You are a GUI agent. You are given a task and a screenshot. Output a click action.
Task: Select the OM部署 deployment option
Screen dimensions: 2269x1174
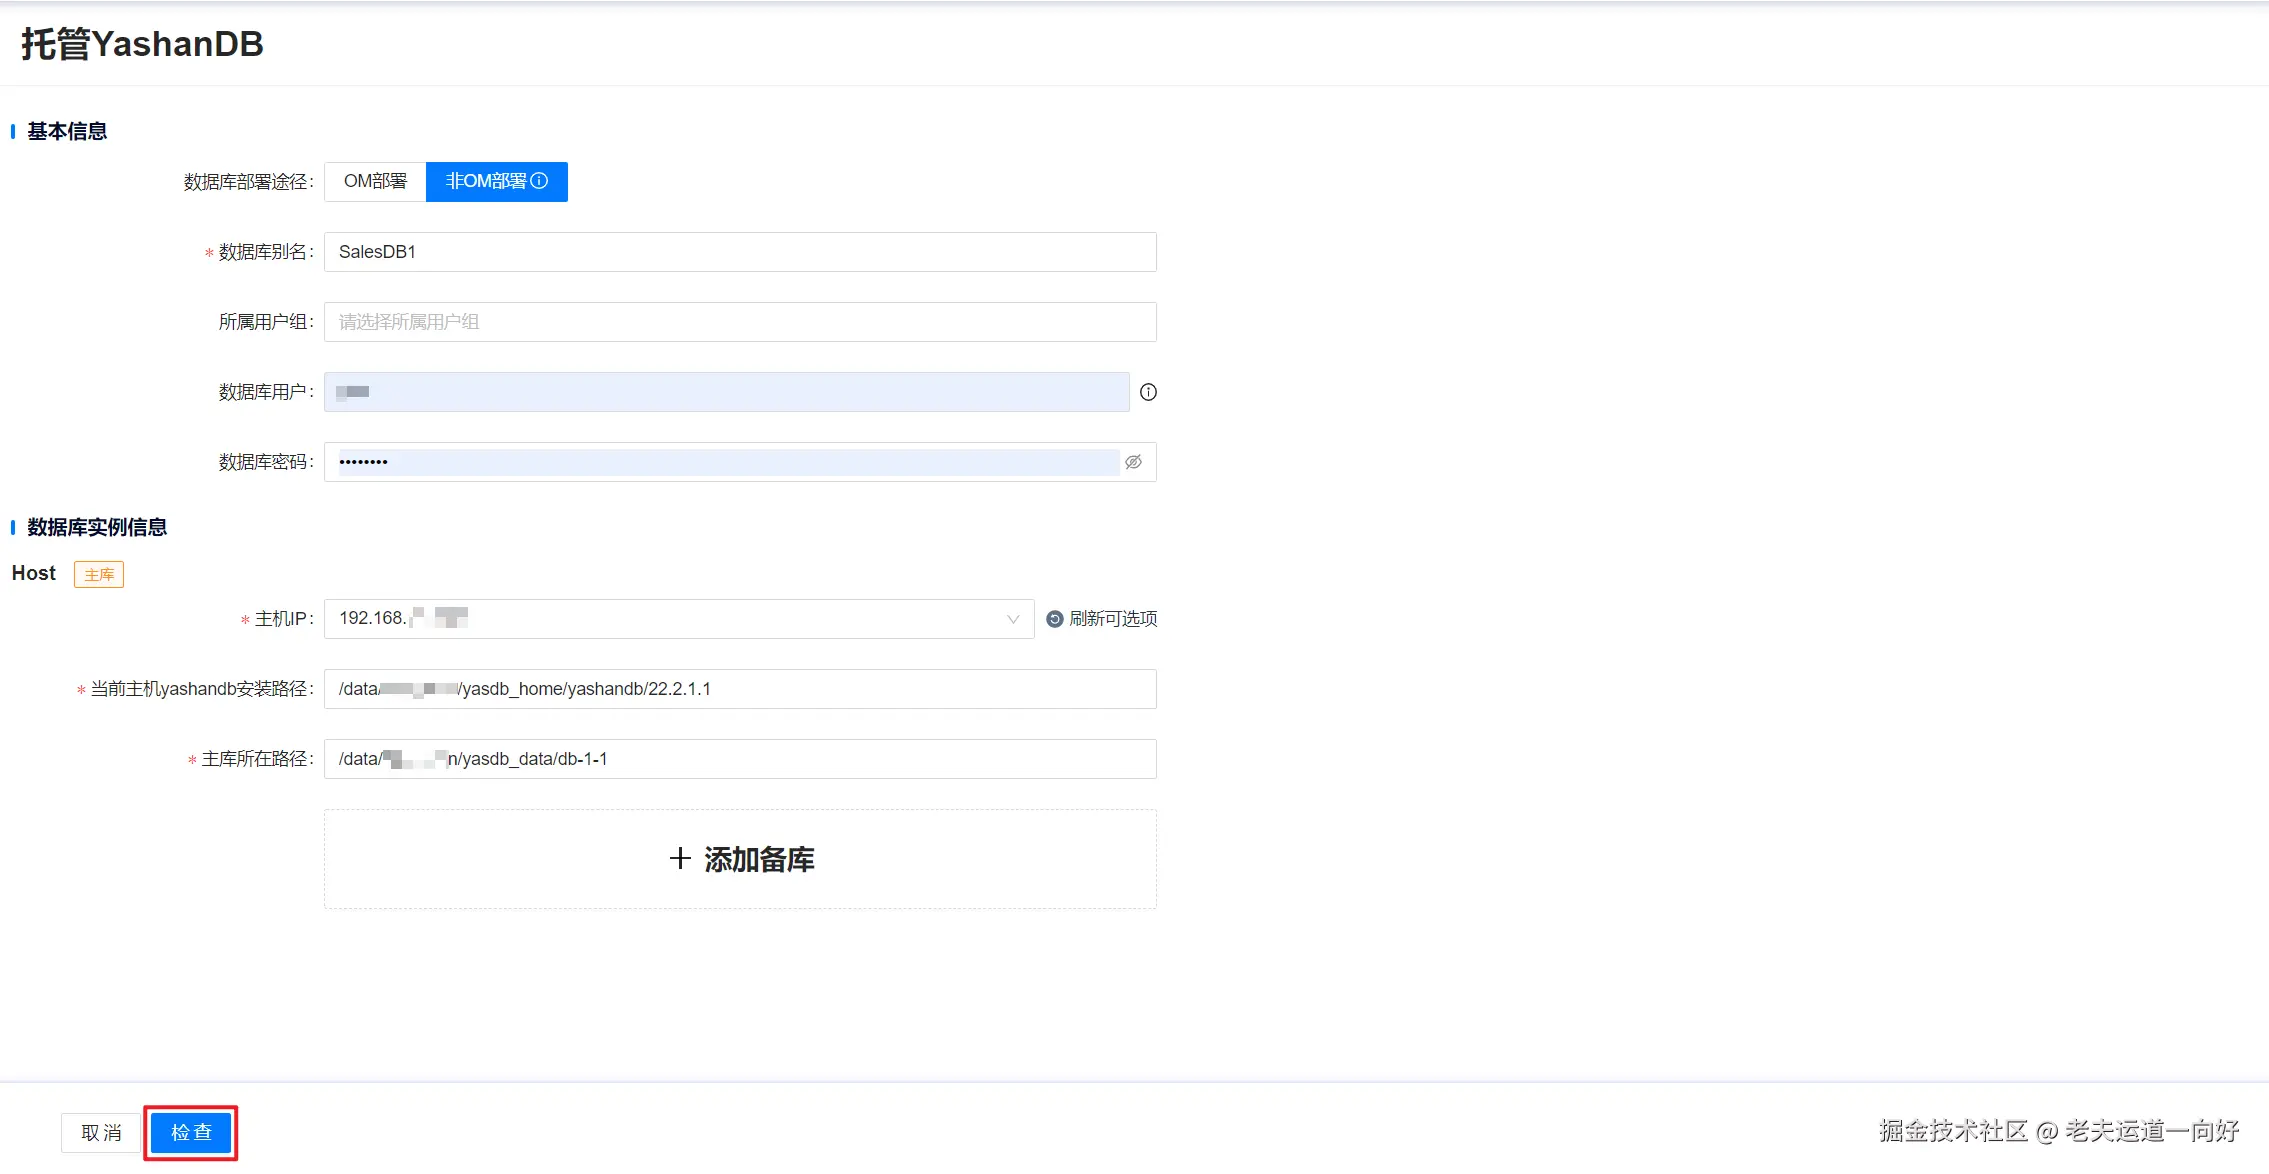[x=375, y=181]
